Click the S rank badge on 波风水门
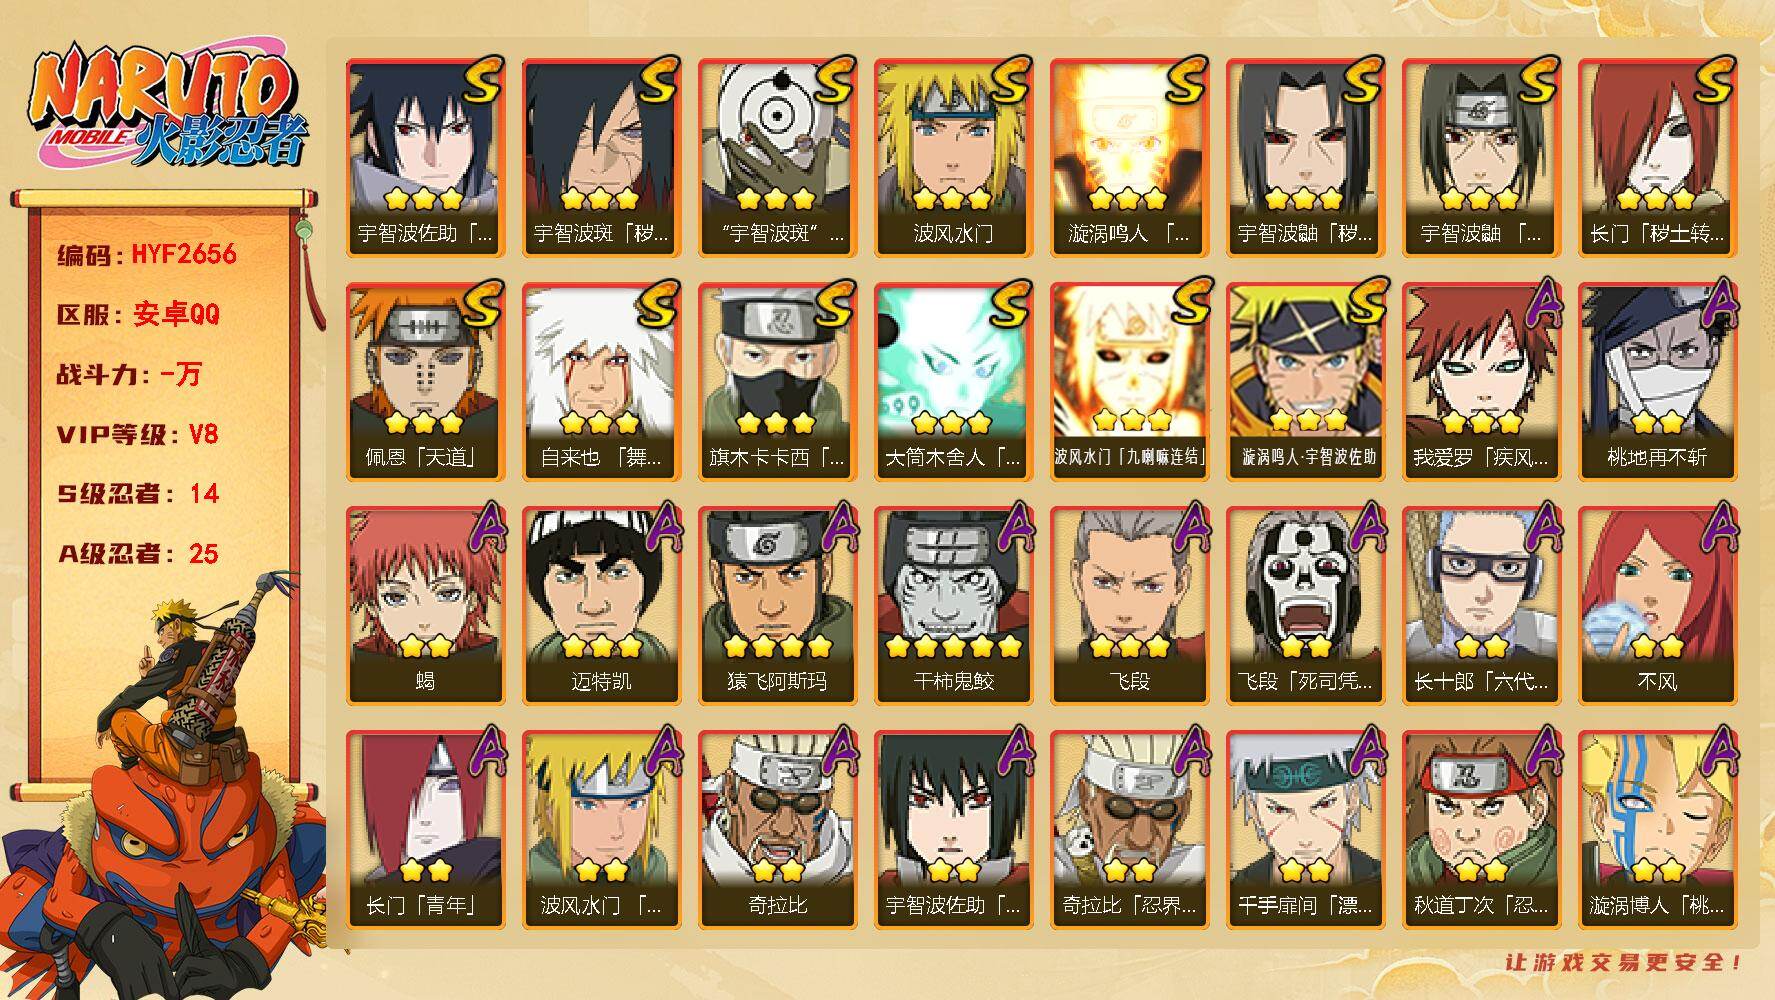1775x1000 pixels. click(x=1008, y=79)
